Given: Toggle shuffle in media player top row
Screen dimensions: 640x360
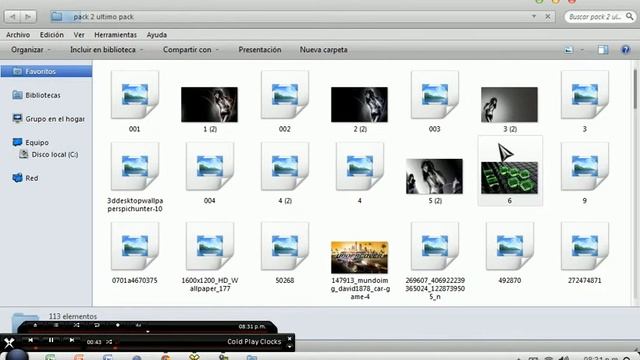Looking at the screenshot, I should pos(77,325).
